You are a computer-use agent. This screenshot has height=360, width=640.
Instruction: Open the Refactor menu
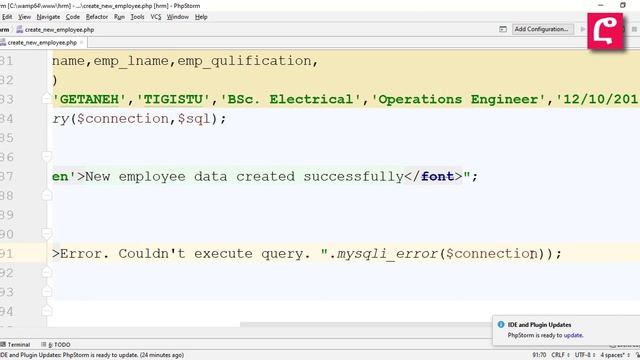click(97, 17)
